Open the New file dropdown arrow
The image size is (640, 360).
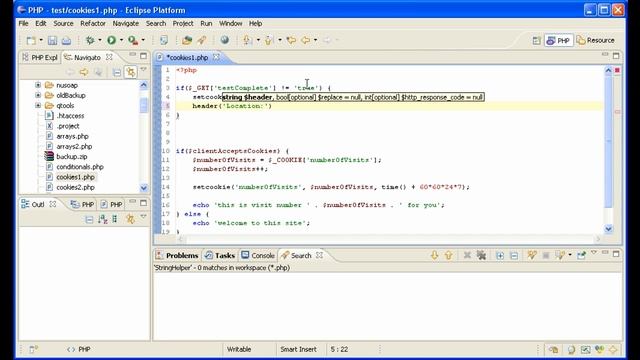pos(41,40)
